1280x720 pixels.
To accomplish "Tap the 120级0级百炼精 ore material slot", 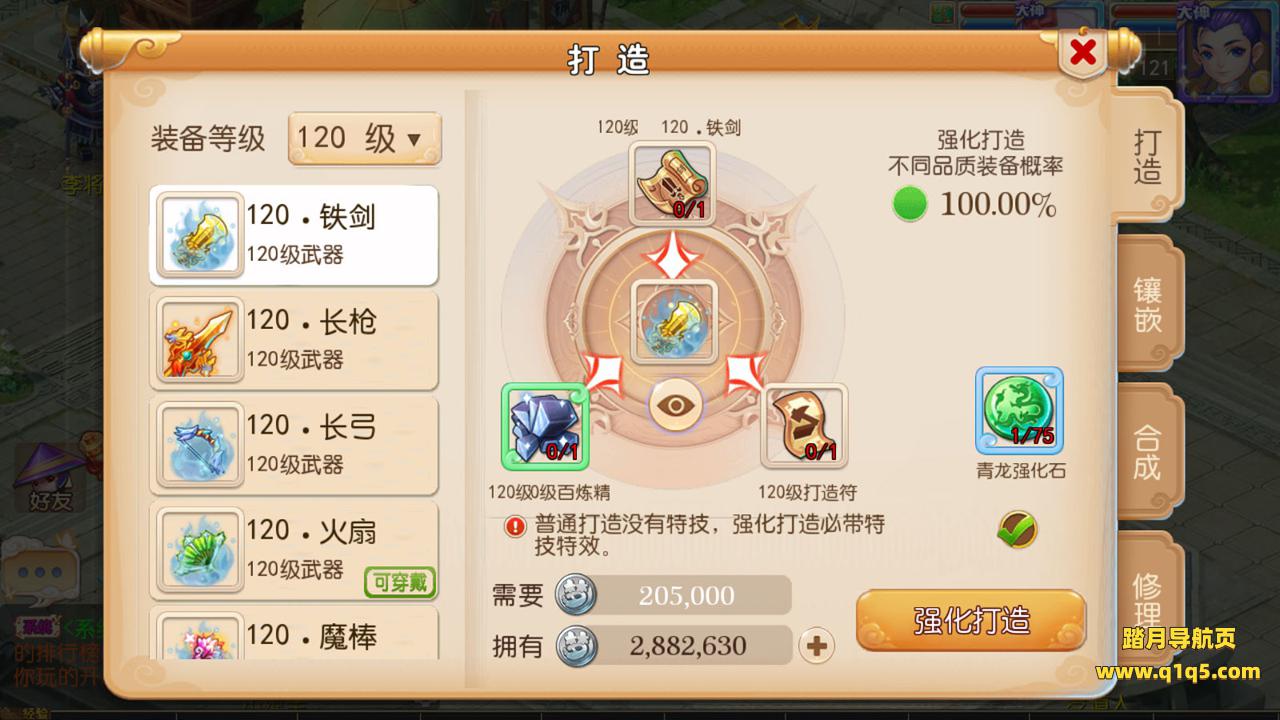I will click(544, 426).
